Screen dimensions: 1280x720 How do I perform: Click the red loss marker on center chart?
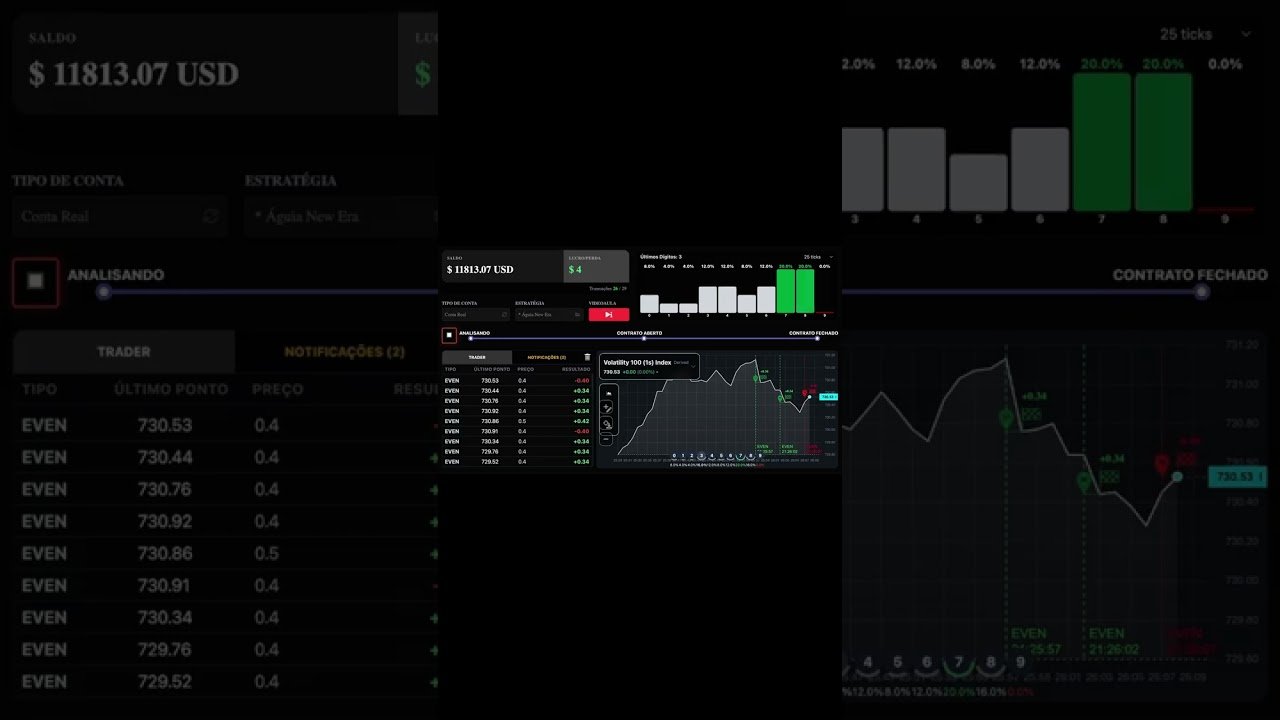click(x=804, y=392)
